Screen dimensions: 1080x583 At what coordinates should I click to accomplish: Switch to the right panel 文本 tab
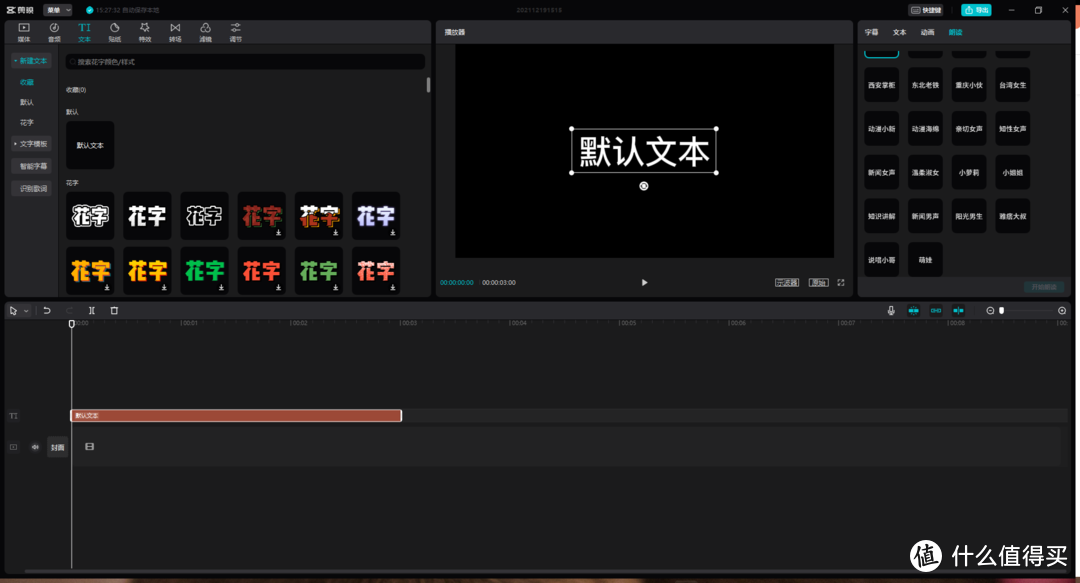[x=900, y=32]
